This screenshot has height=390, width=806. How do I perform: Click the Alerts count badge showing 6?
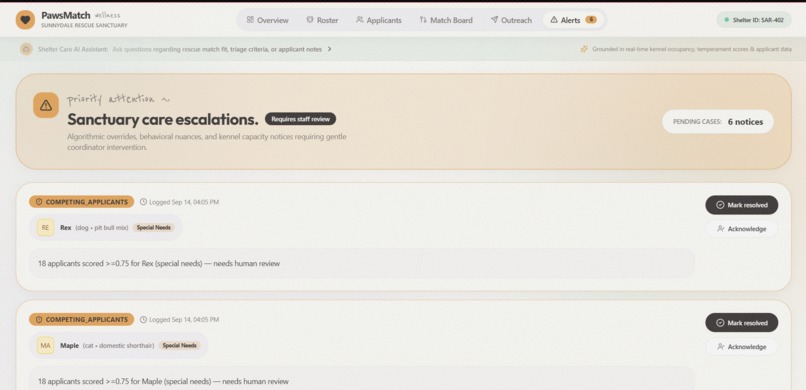pyautogui.click(x=591, y=20)
